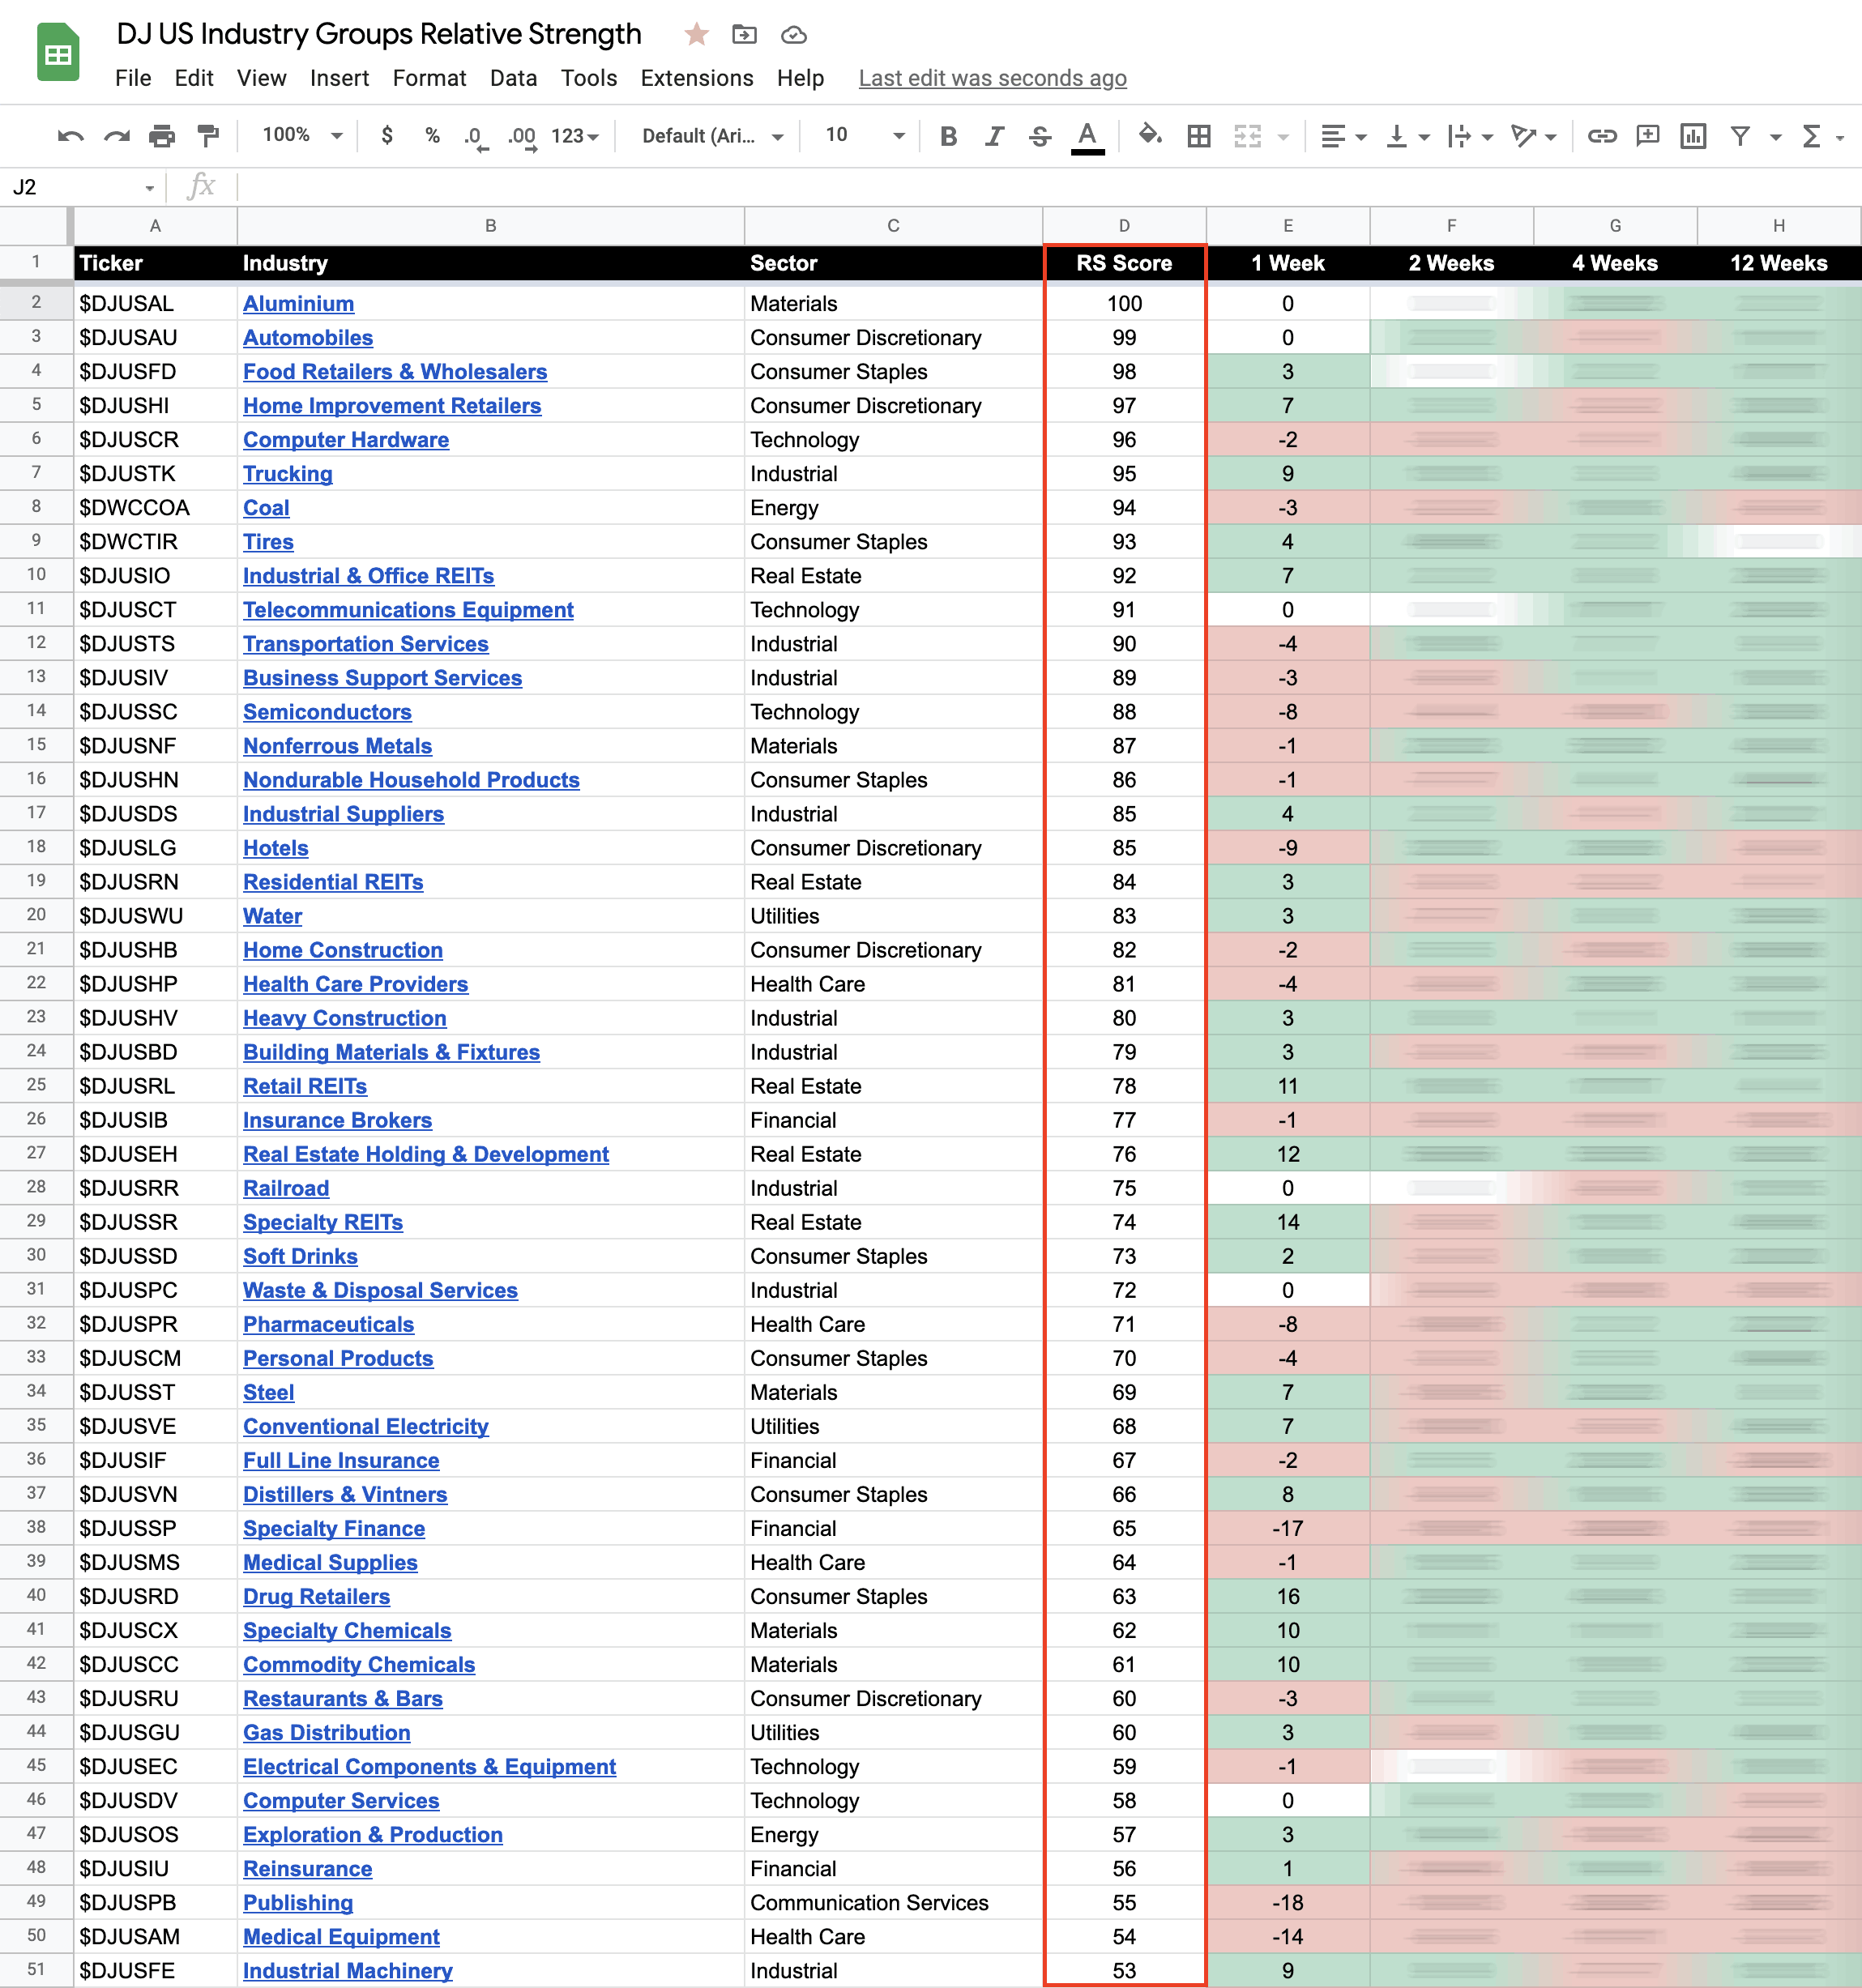
Task: Open the Fill color bucket tool
Action: 1150,135
